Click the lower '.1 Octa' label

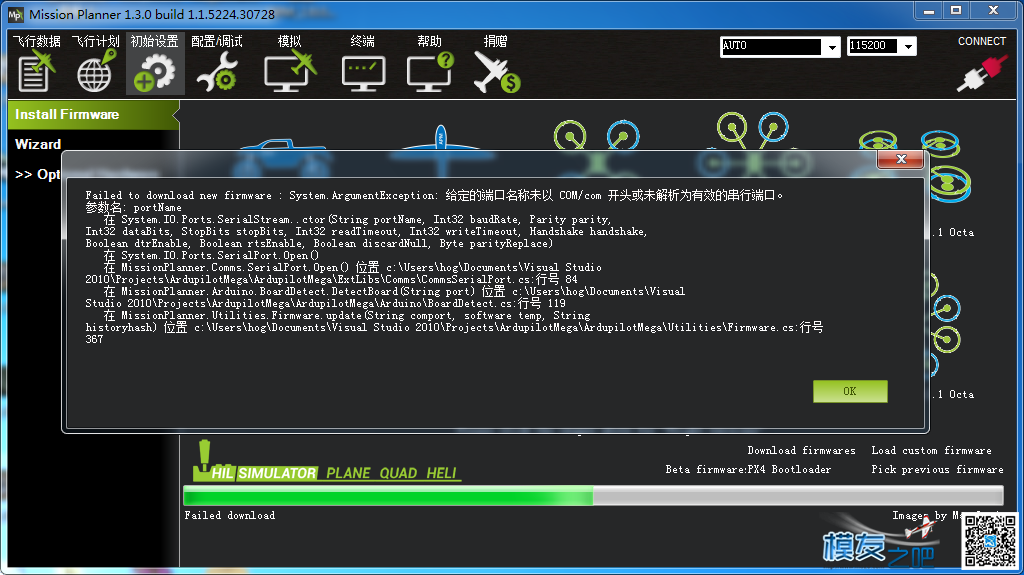click(955, 394)
